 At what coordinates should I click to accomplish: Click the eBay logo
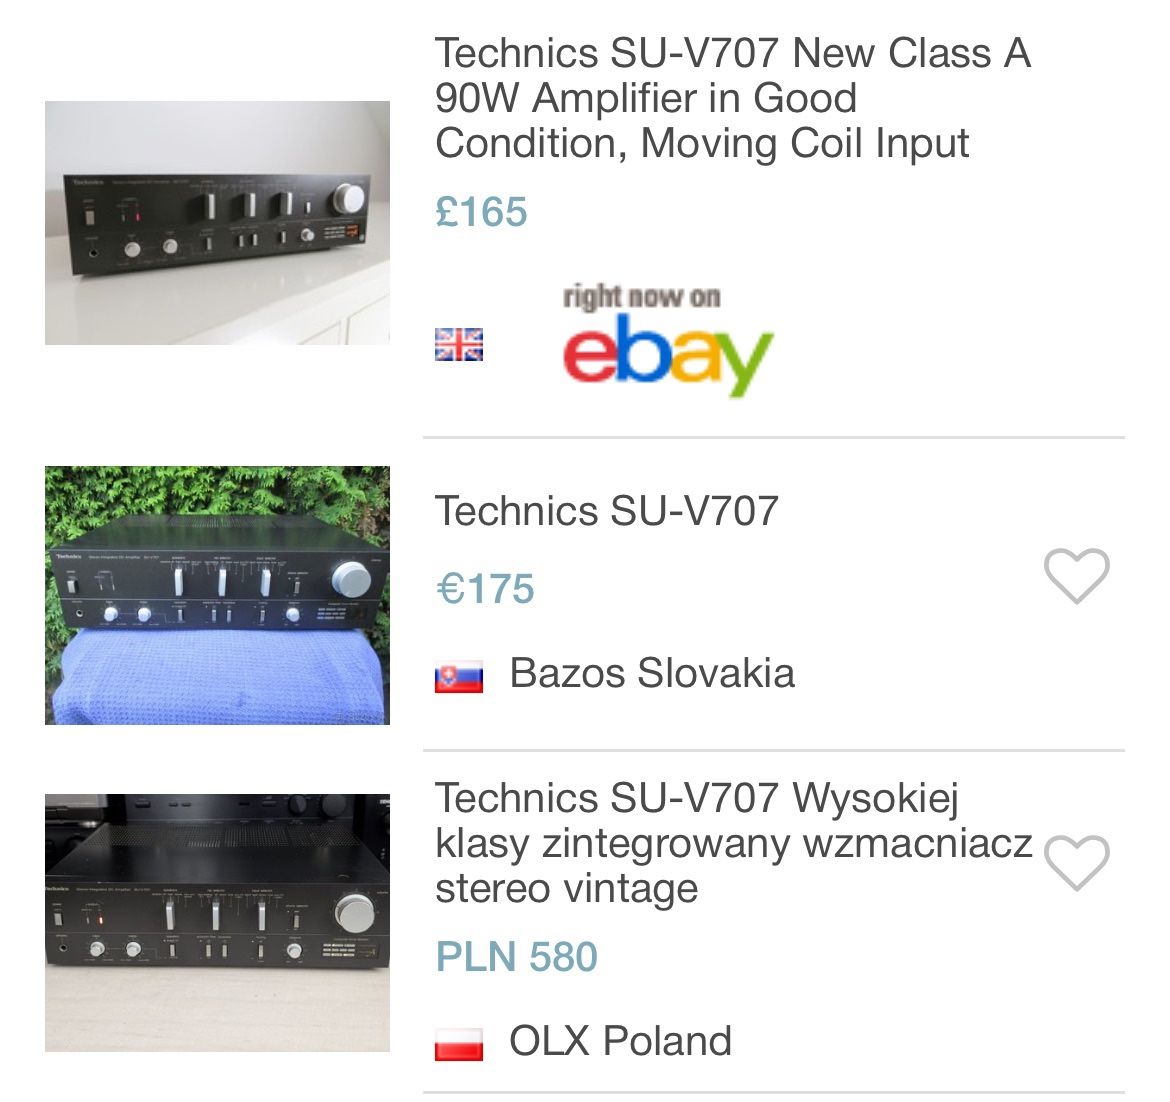668,355
